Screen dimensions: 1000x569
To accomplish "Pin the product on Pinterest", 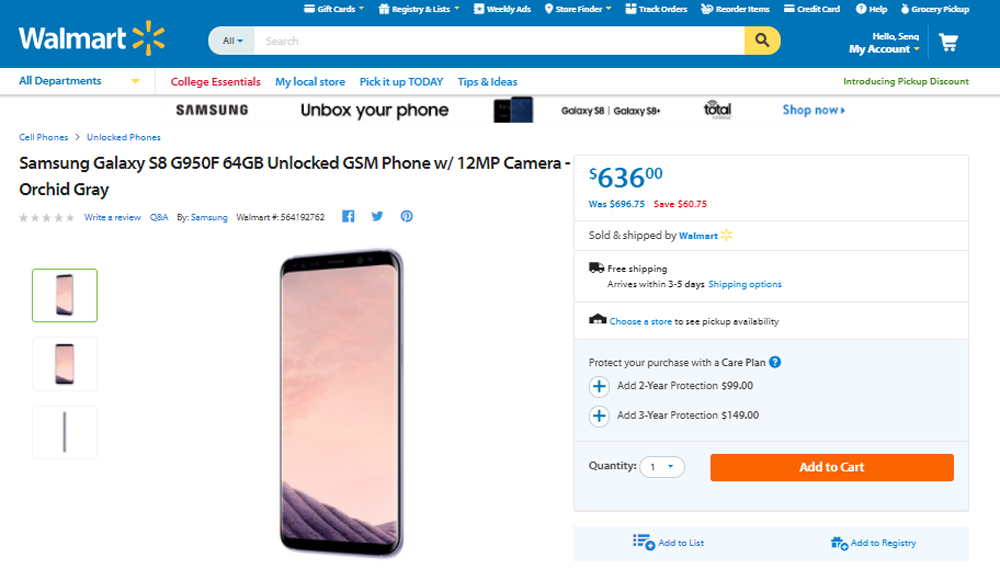I will tap(407, 216).
